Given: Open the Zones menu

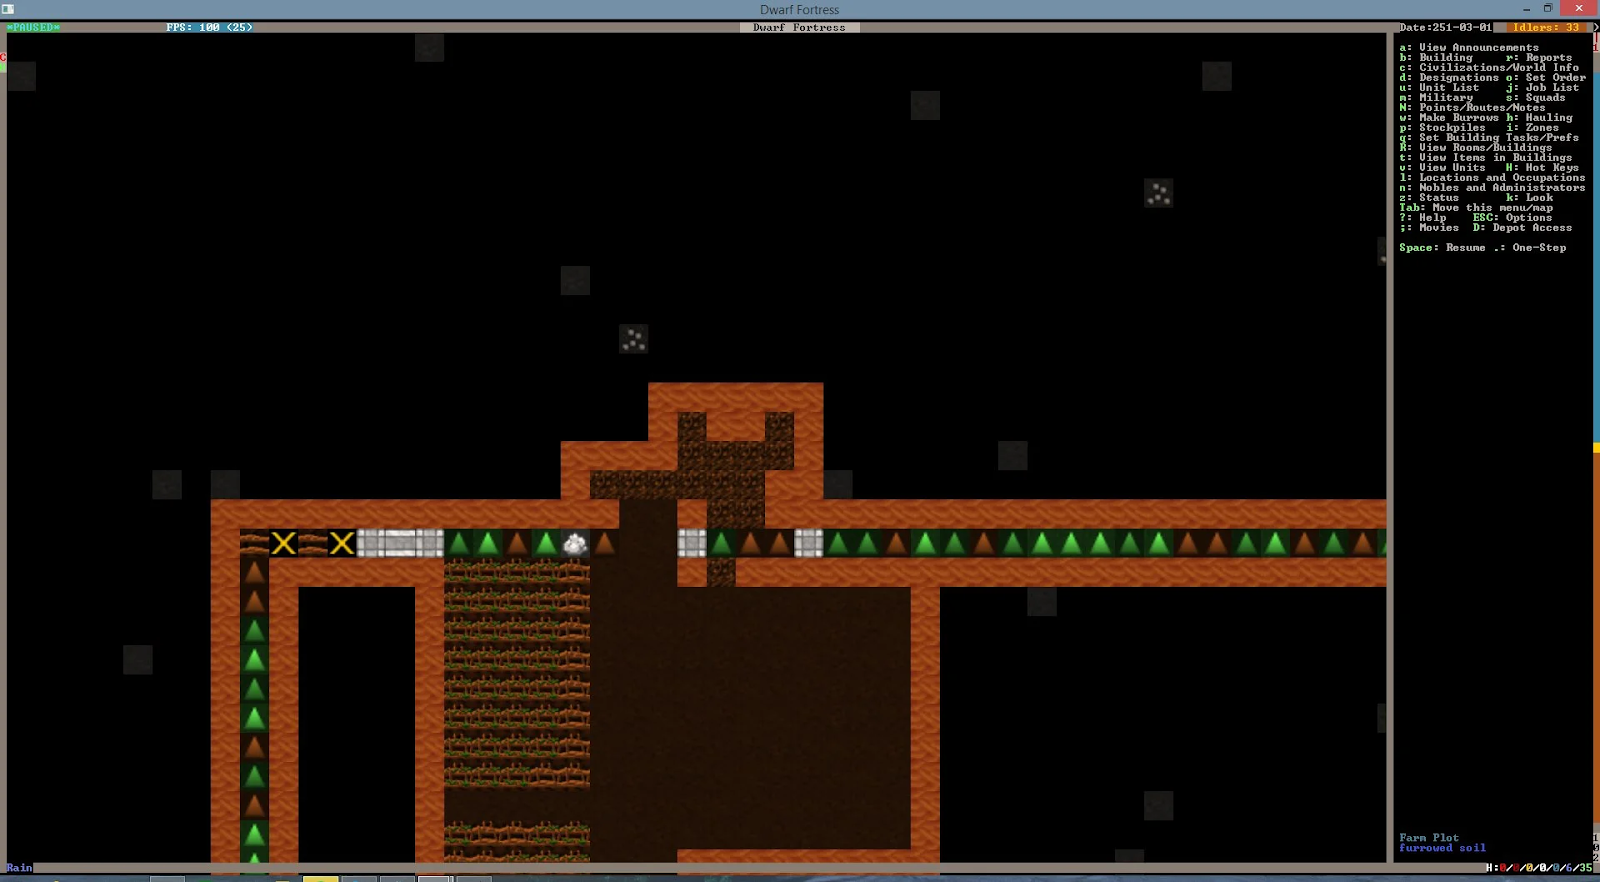Looking at the screenshot, I should click(1532, 128).
